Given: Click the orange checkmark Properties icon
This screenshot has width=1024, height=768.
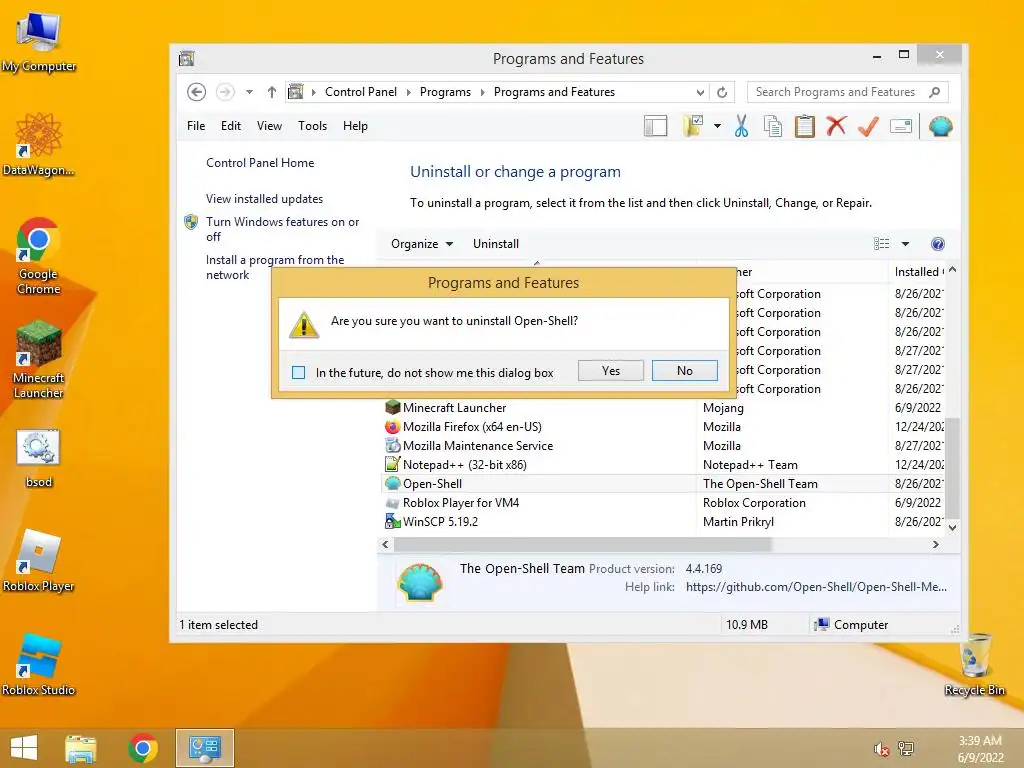Looking at the screenshot, I should (x=868, y=126).
